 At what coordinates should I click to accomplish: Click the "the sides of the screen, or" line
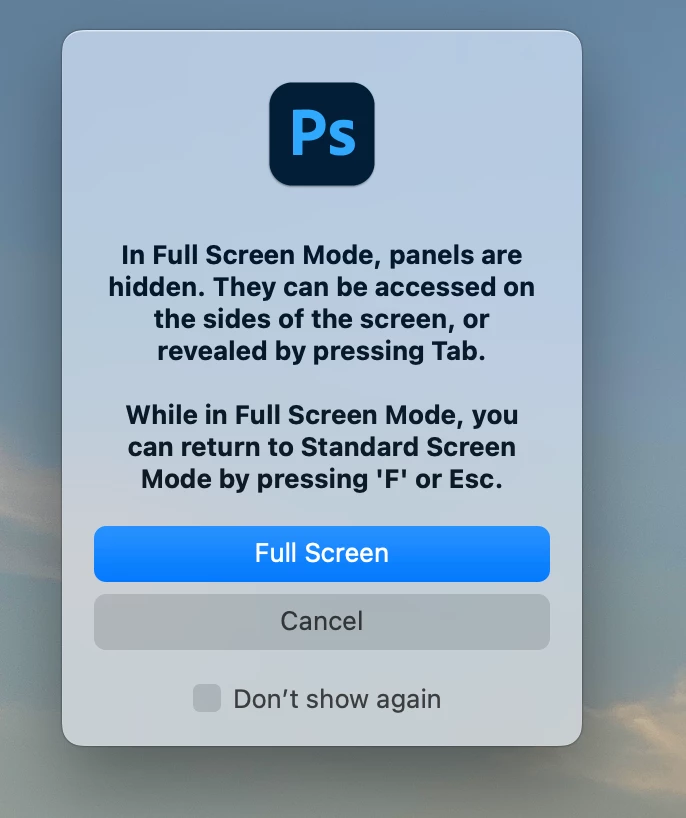(x=322, y=319)
